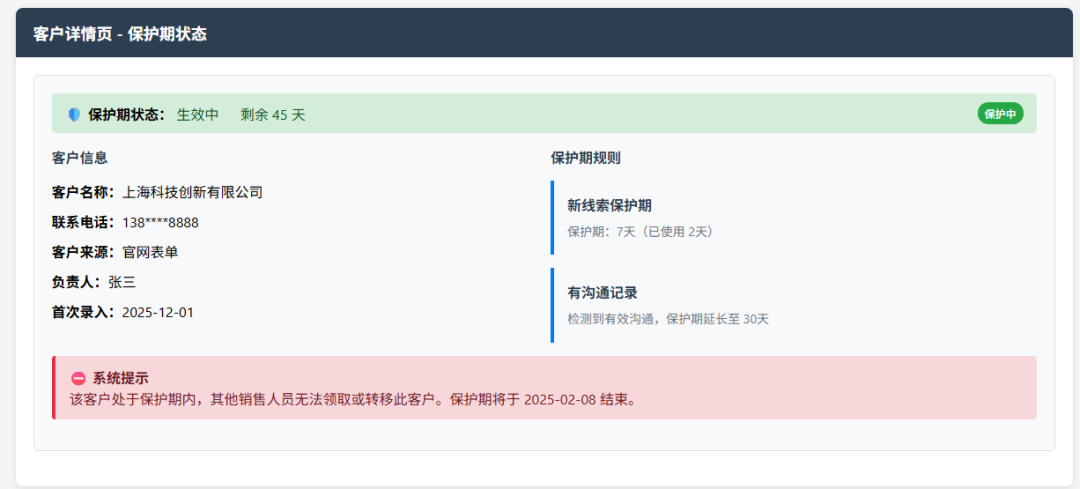Click the phone number 138****8888
This screenshot has height=489, width=1080.
click(x=160, y=222)
